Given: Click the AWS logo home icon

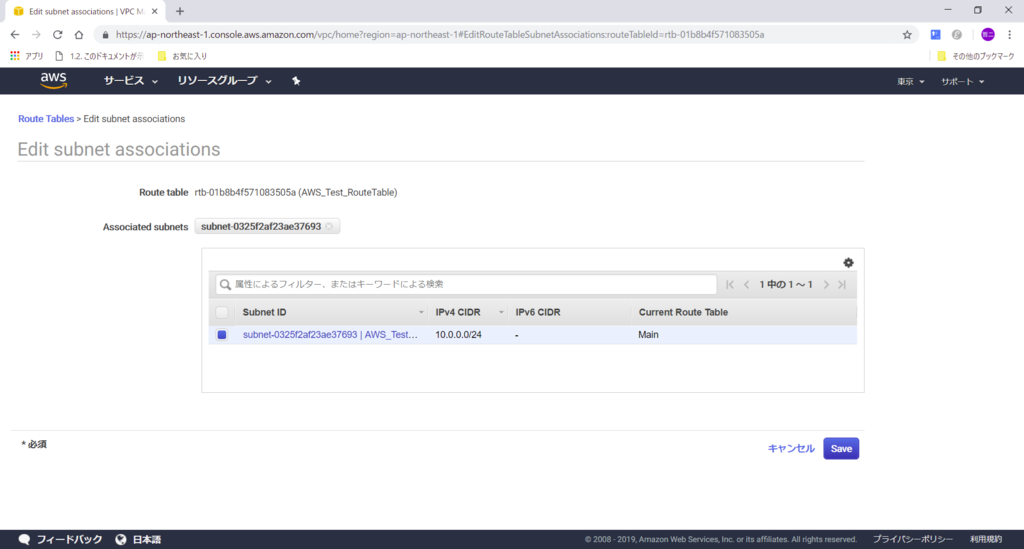Looking at the screenshot, I should pyautogui.click(x=54, y=80).
